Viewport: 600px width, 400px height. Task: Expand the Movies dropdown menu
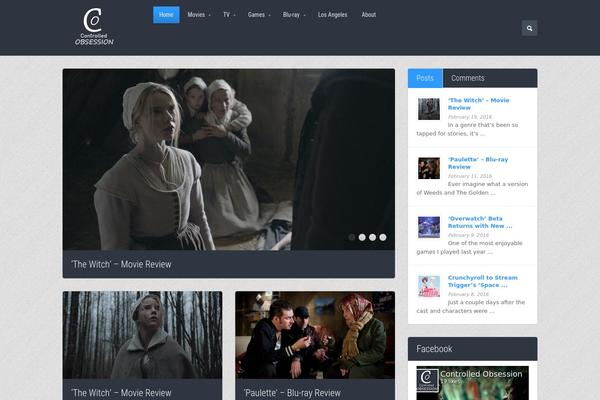[x=199, y=15]
